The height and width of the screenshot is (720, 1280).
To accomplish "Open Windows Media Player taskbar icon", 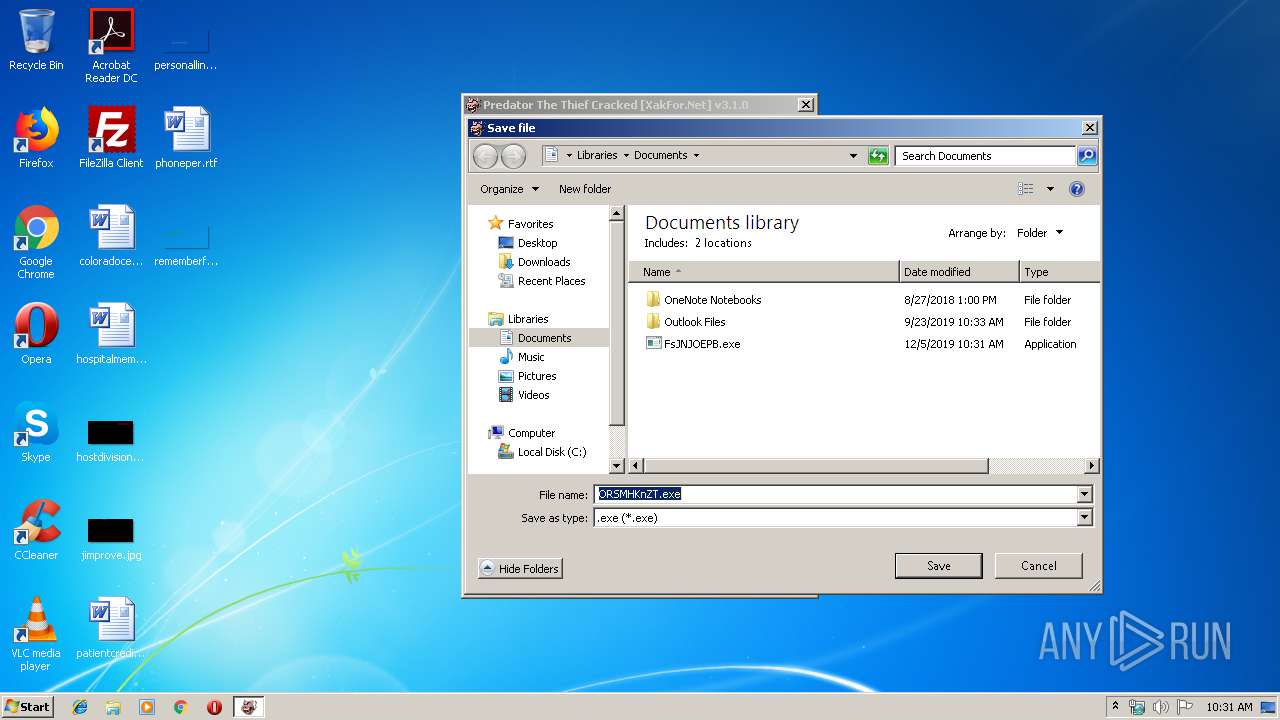I will coord(147,707).
